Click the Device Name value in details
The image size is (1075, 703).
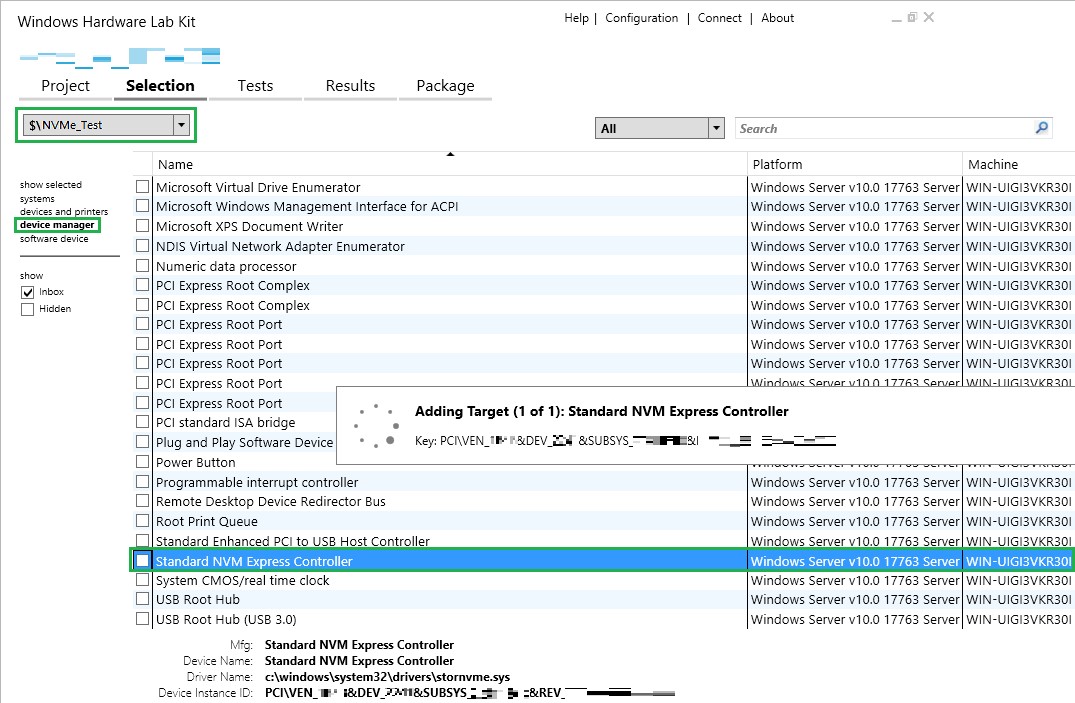point(359,660)
